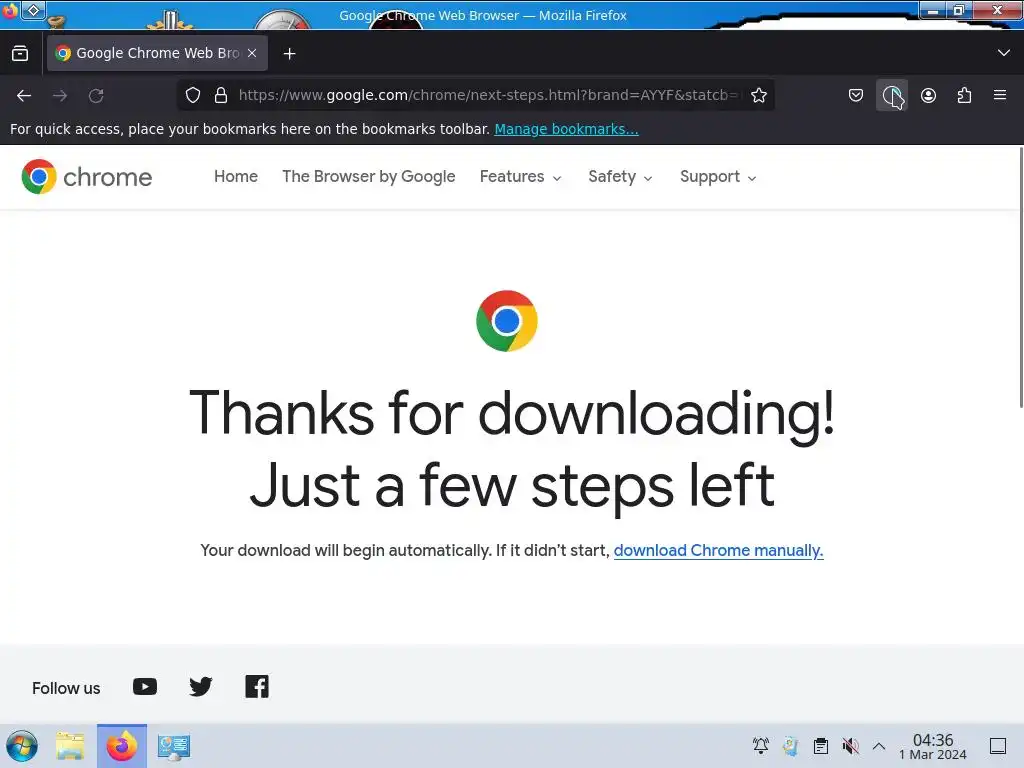Image resolution: width=1024 pixels, height=768 pixels.
Task: Click the taskbar clock showing 04:36
Action: point(933,746)
